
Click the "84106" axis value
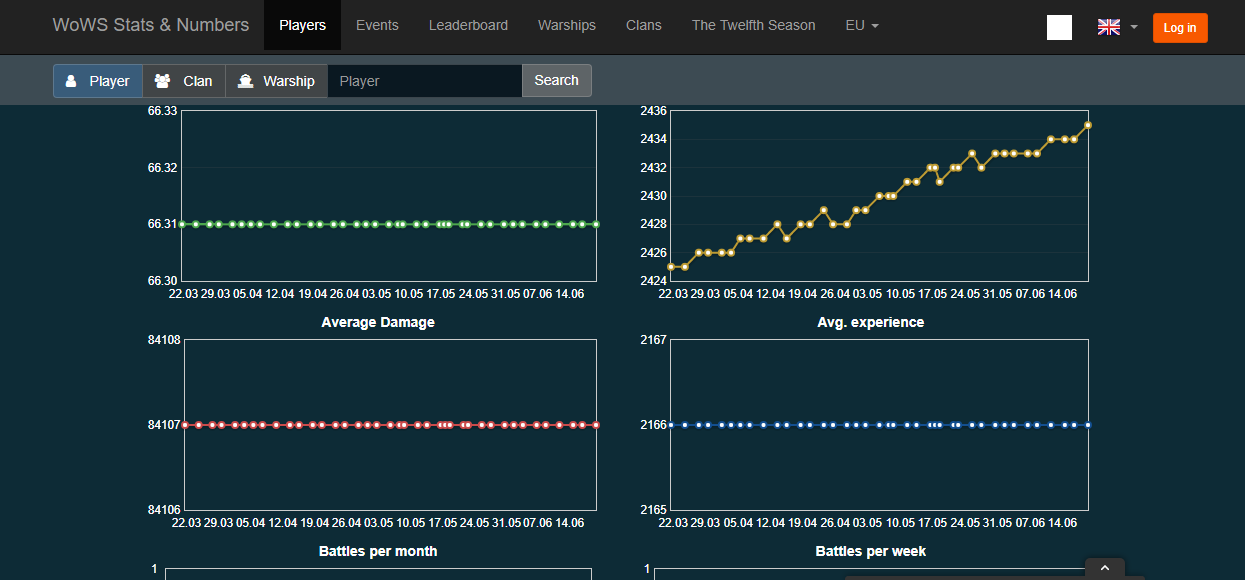coord(164,510)
